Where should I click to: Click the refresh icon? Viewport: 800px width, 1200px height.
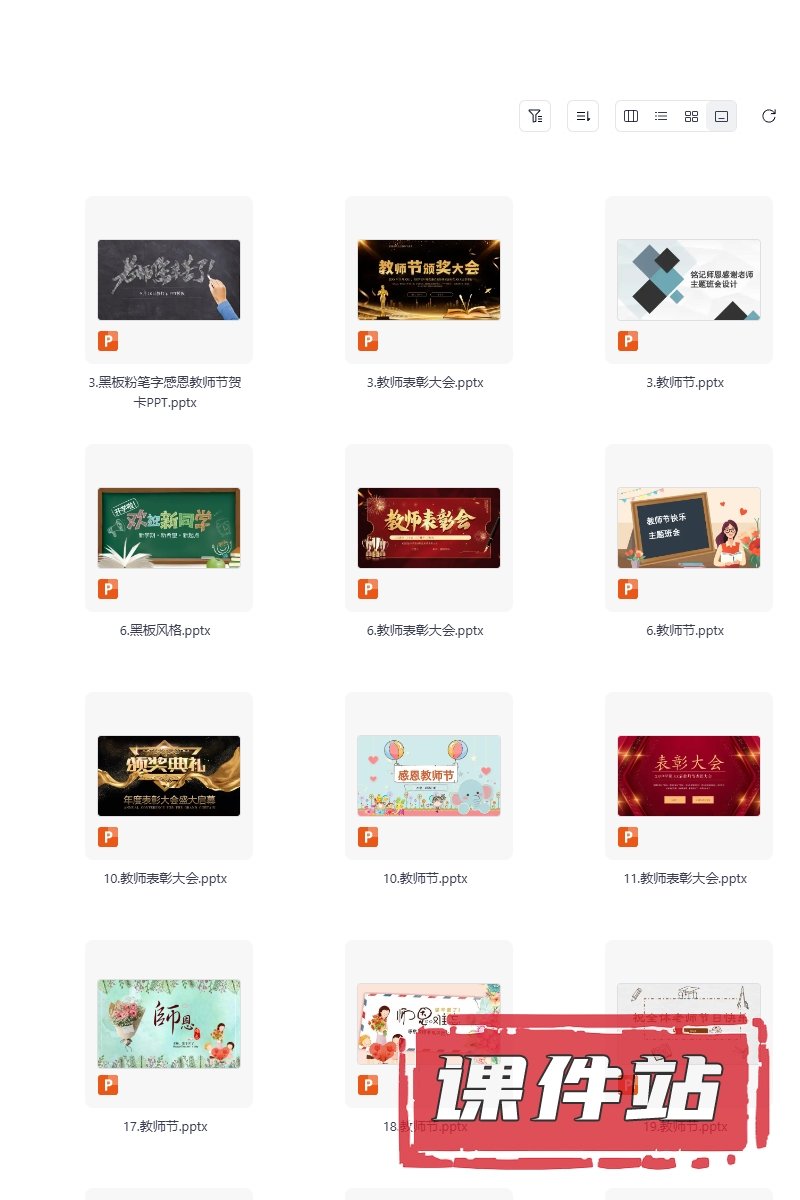pos(769,116)
